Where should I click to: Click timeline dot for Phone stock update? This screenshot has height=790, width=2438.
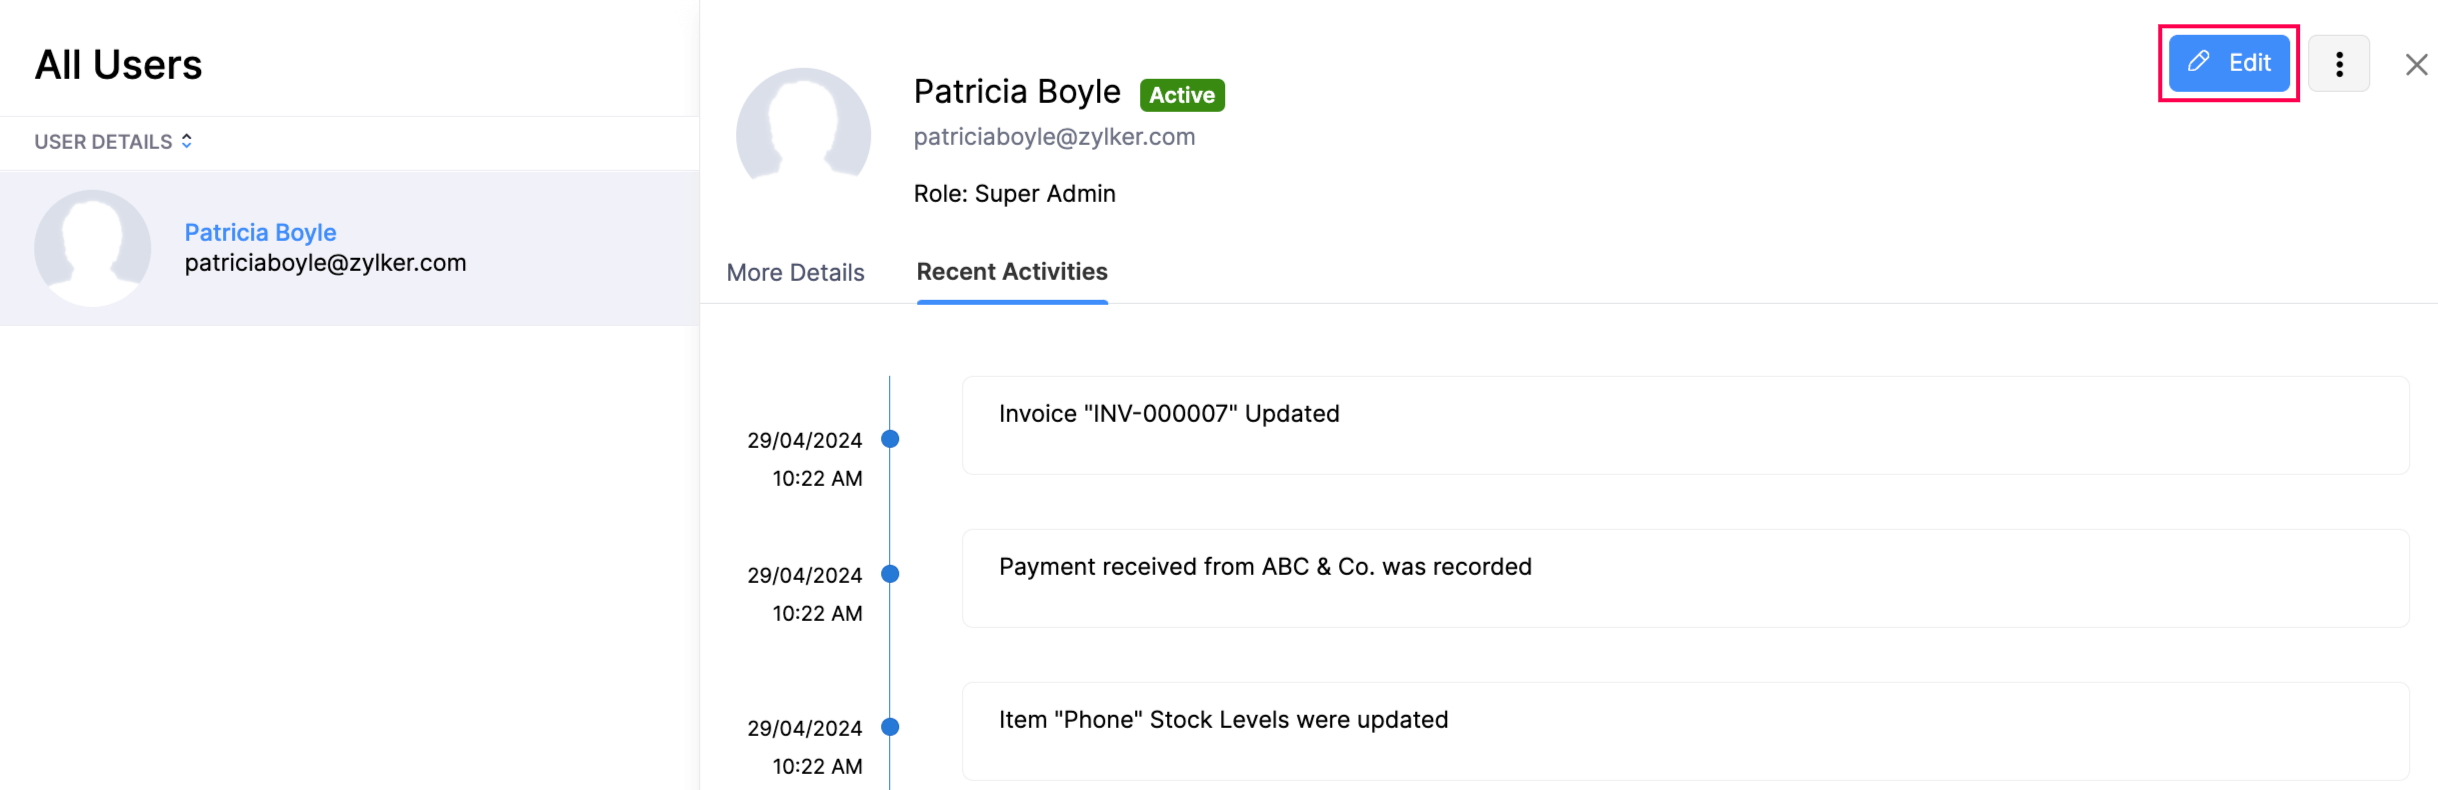click(x=890, y=727)
